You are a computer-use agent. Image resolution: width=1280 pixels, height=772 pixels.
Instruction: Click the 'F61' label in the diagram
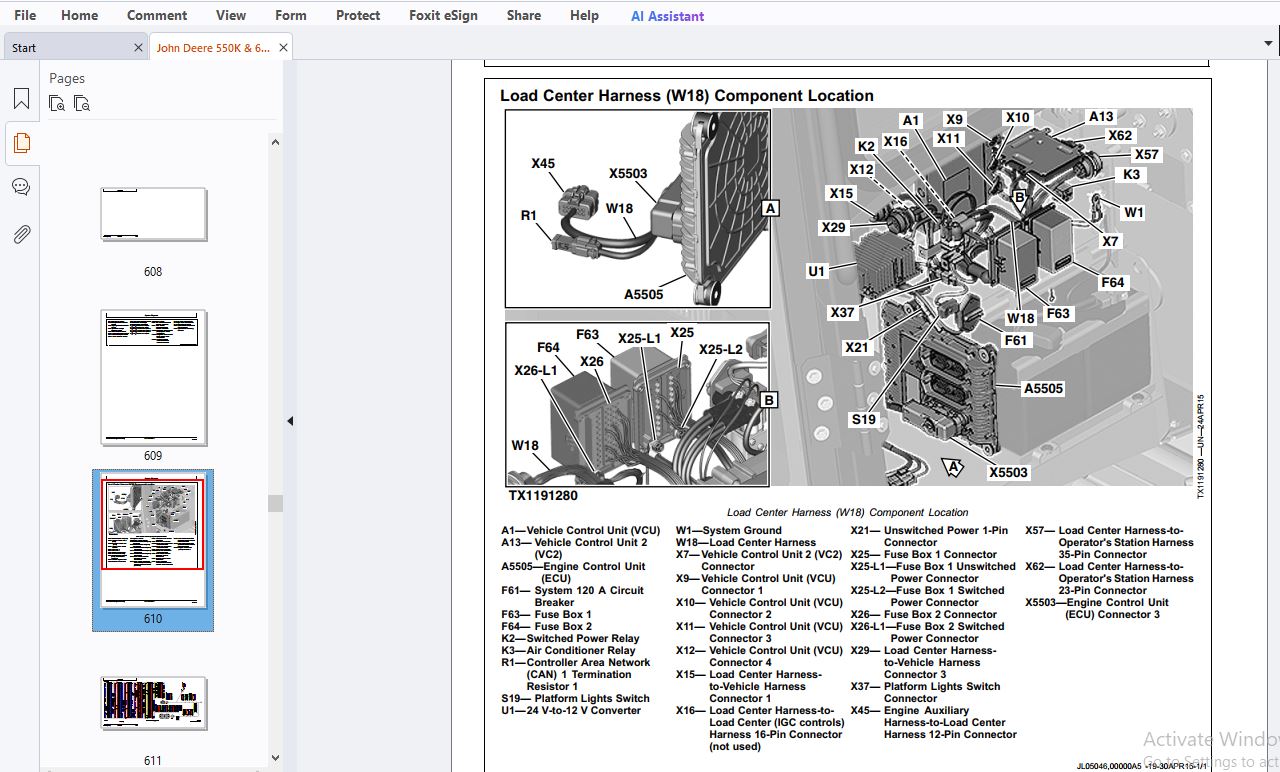[1016, 340]
